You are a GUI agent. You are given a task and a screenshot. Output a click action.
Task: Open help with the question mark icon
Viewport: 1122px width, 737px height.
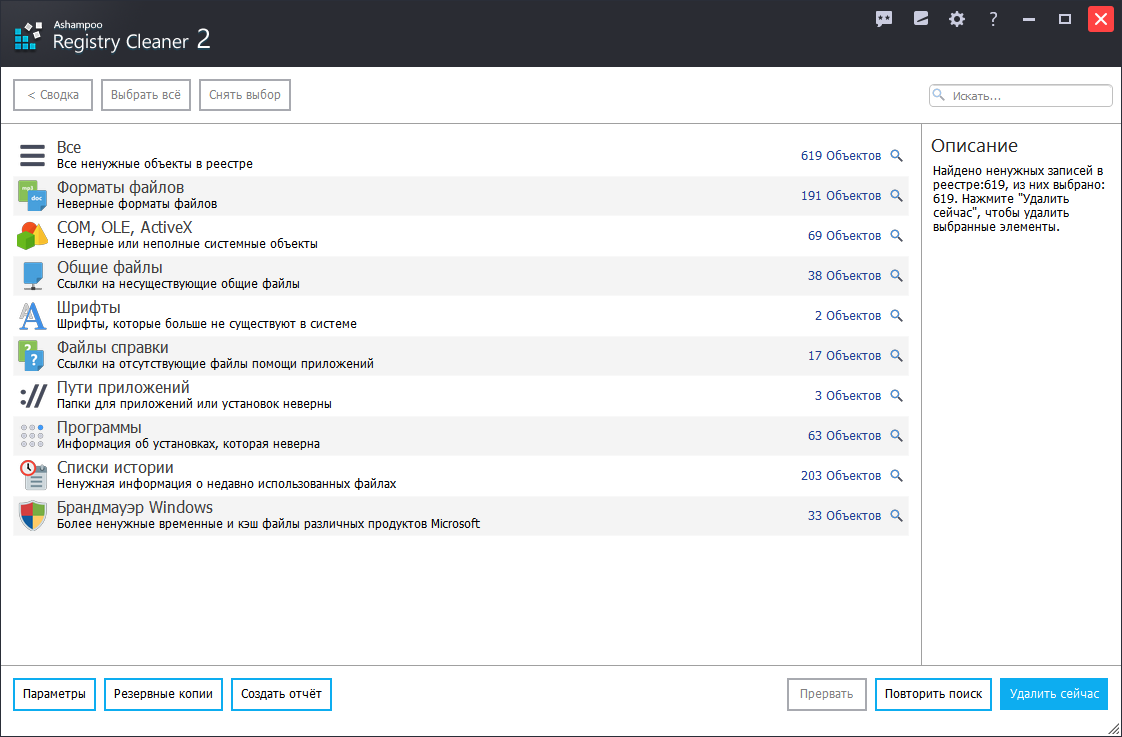click(x=993, y=19)
